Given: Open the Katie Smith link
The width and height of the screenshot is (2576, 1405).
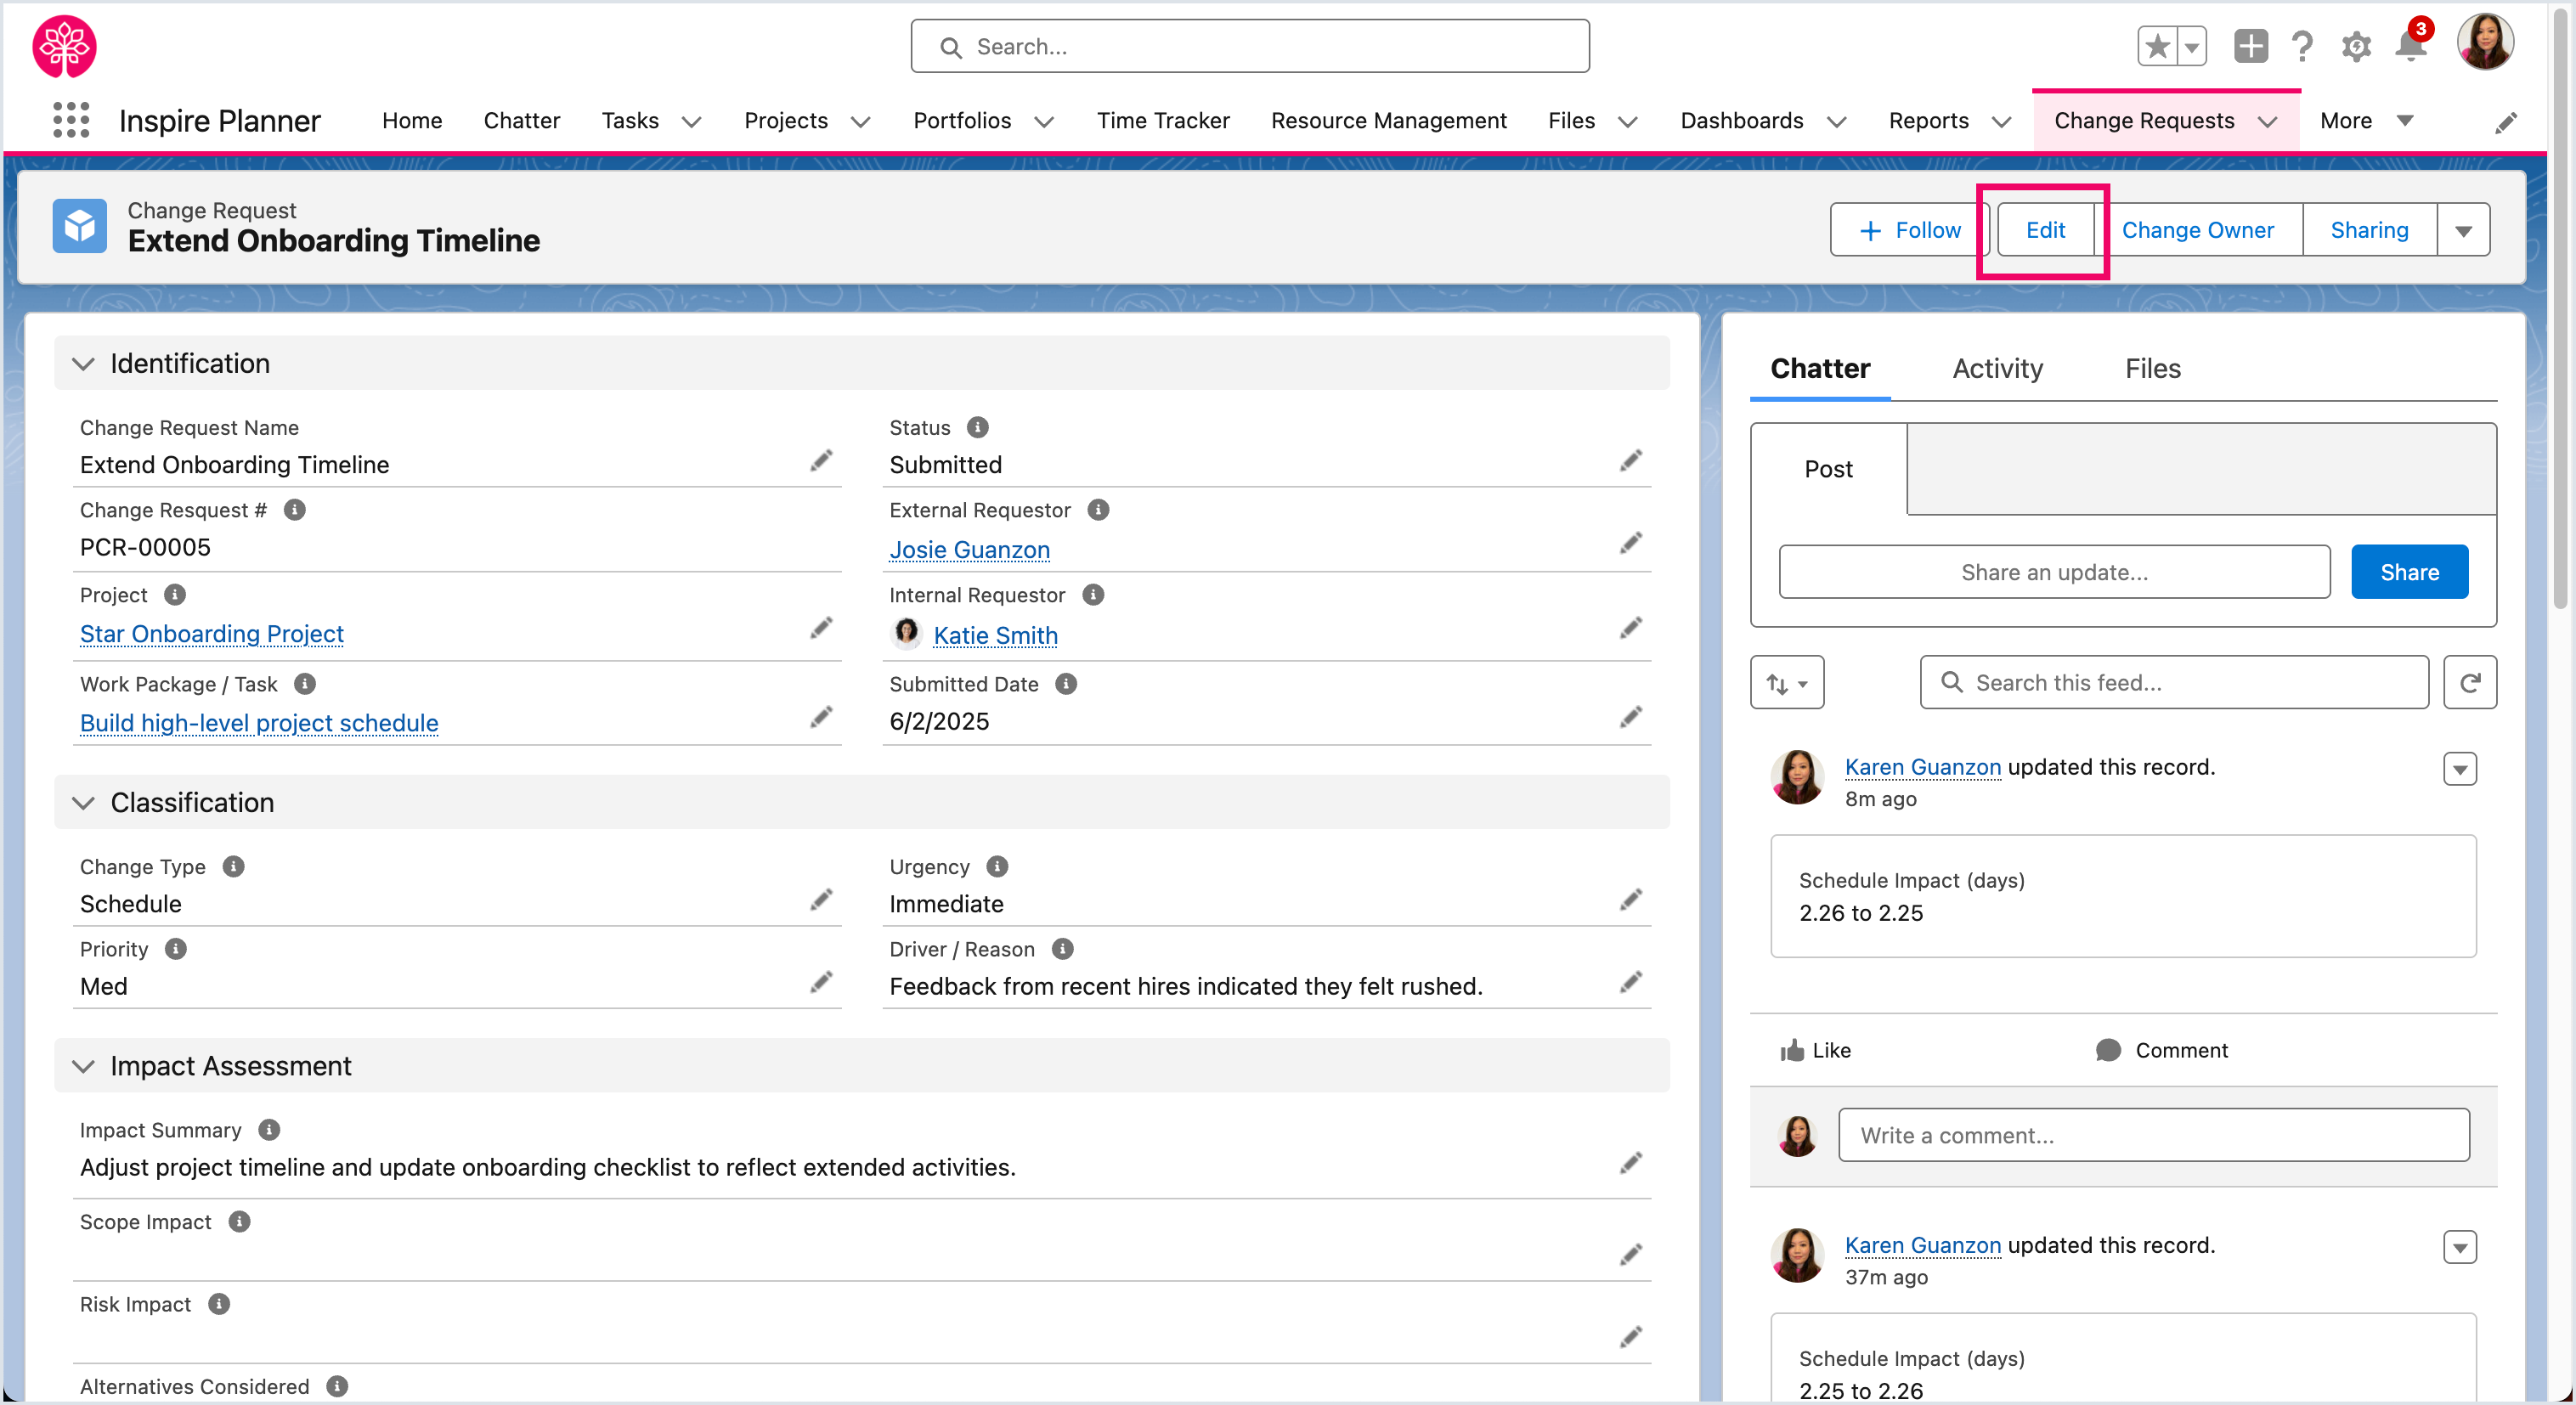Looking at the screenshot, I should click(995, 636).
